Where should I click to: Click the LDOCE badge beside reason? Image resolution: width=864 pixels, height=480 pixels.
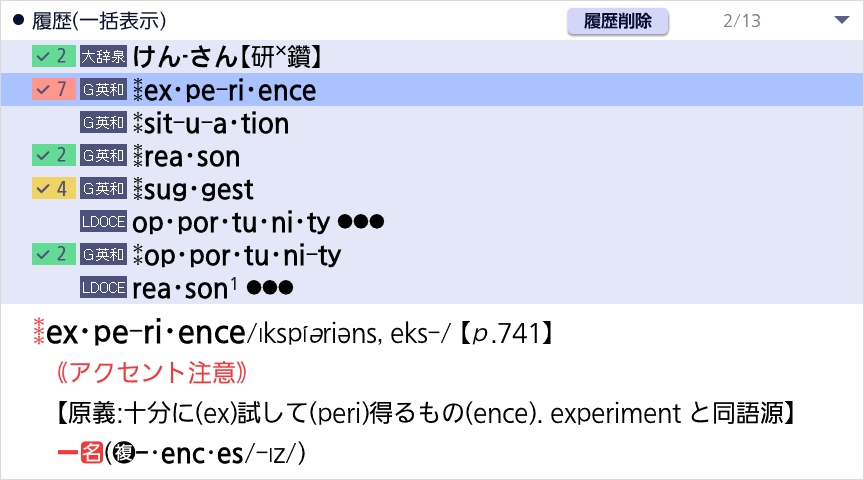click(x=103, y=288)
